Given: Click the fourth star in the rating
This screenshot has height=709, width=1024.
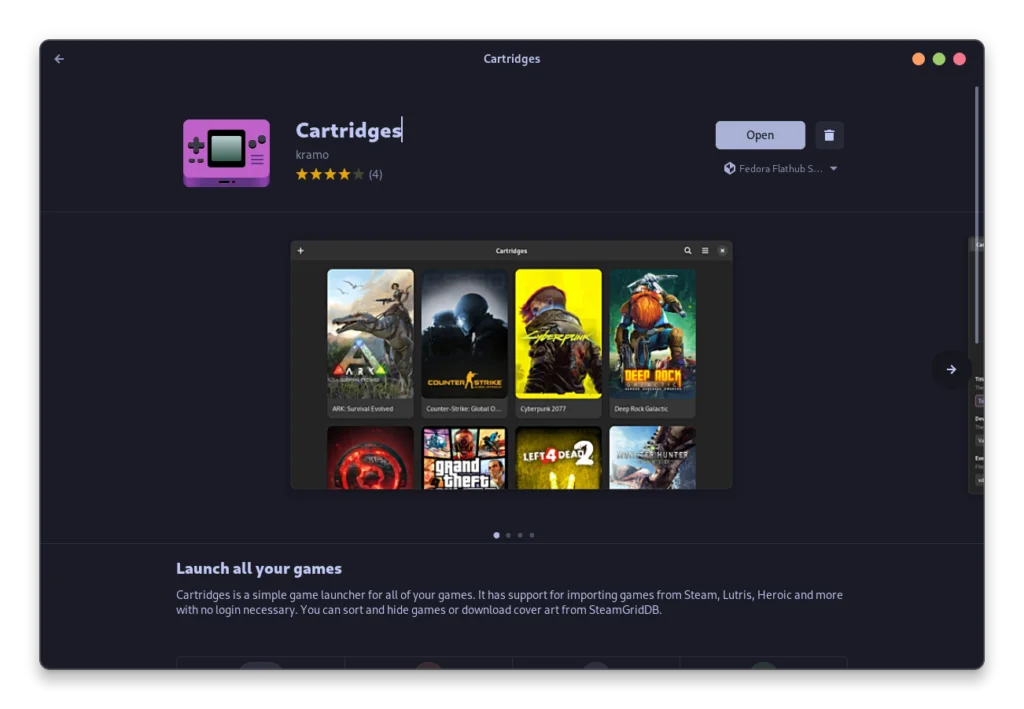Looking at the screenshot, I should (x=344, y=173).
